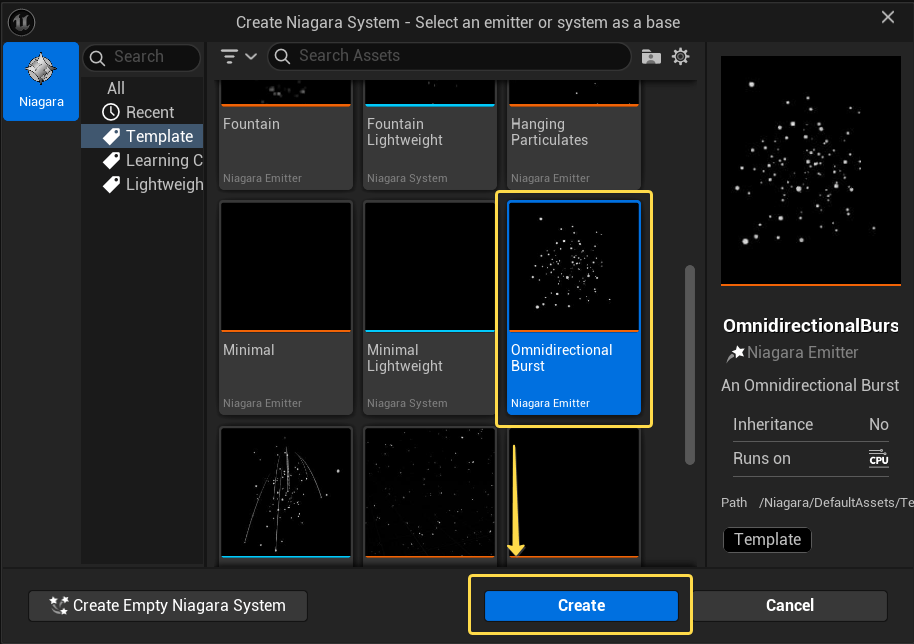Viewport: 914px width, 644px height.
Task: Open the asset view settings gear
Action: pos(680,57)
